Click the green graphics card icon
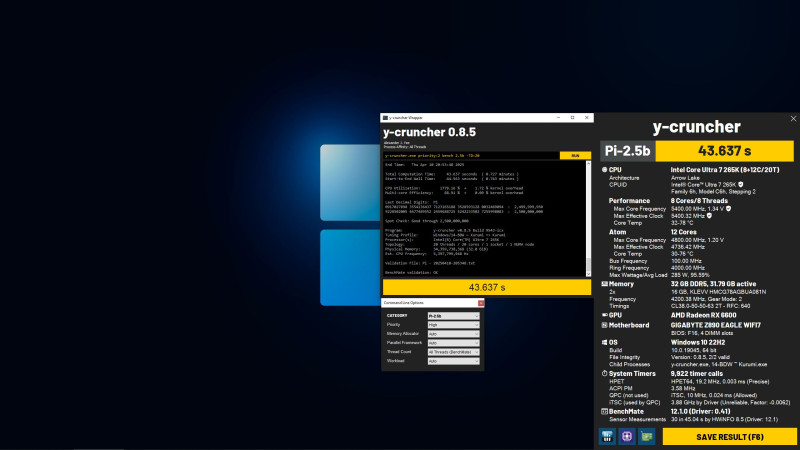This screenshot has height=450, width=800. 646,436
